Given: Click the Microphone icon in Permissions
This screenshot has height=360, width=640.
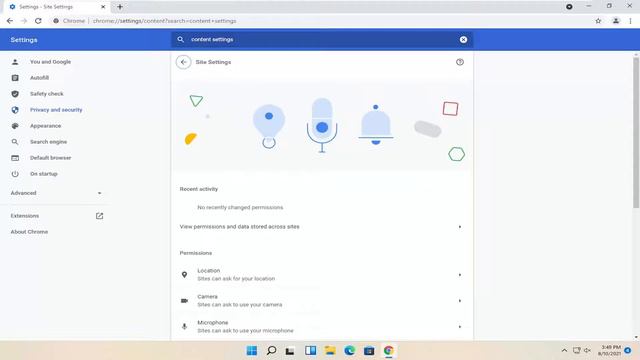Looking at the screenshot, I should coord(184,327).
